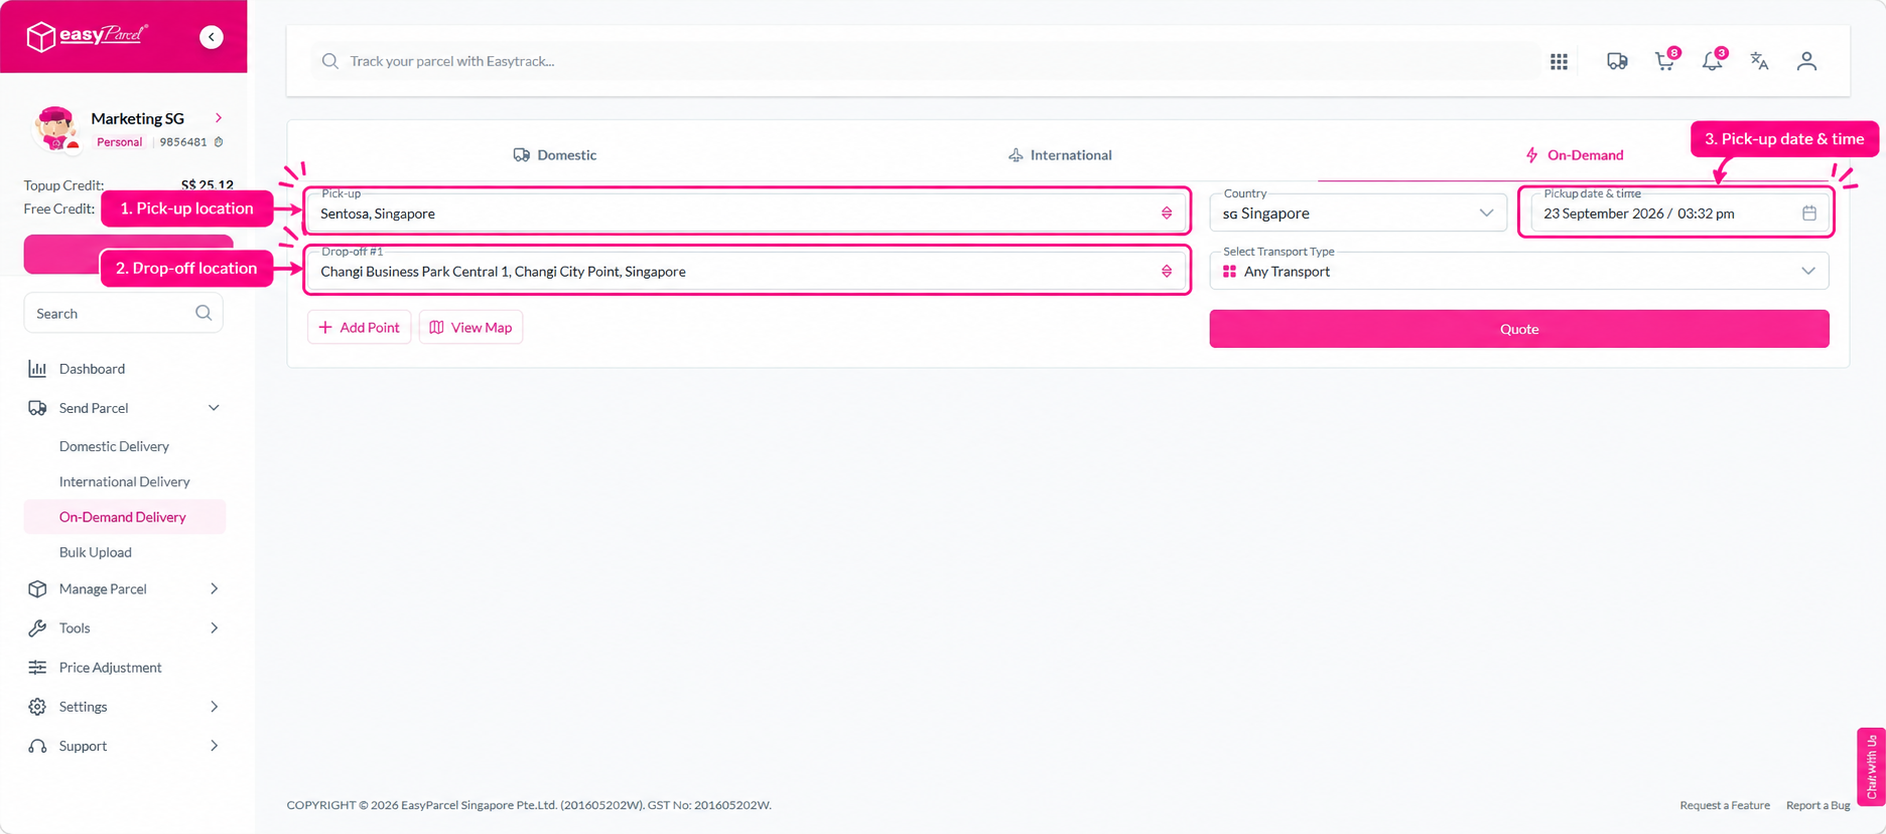Click the Add Point button
This screenshot has width=1886, height=834.
pyautogui.click(x=359, y=327)
